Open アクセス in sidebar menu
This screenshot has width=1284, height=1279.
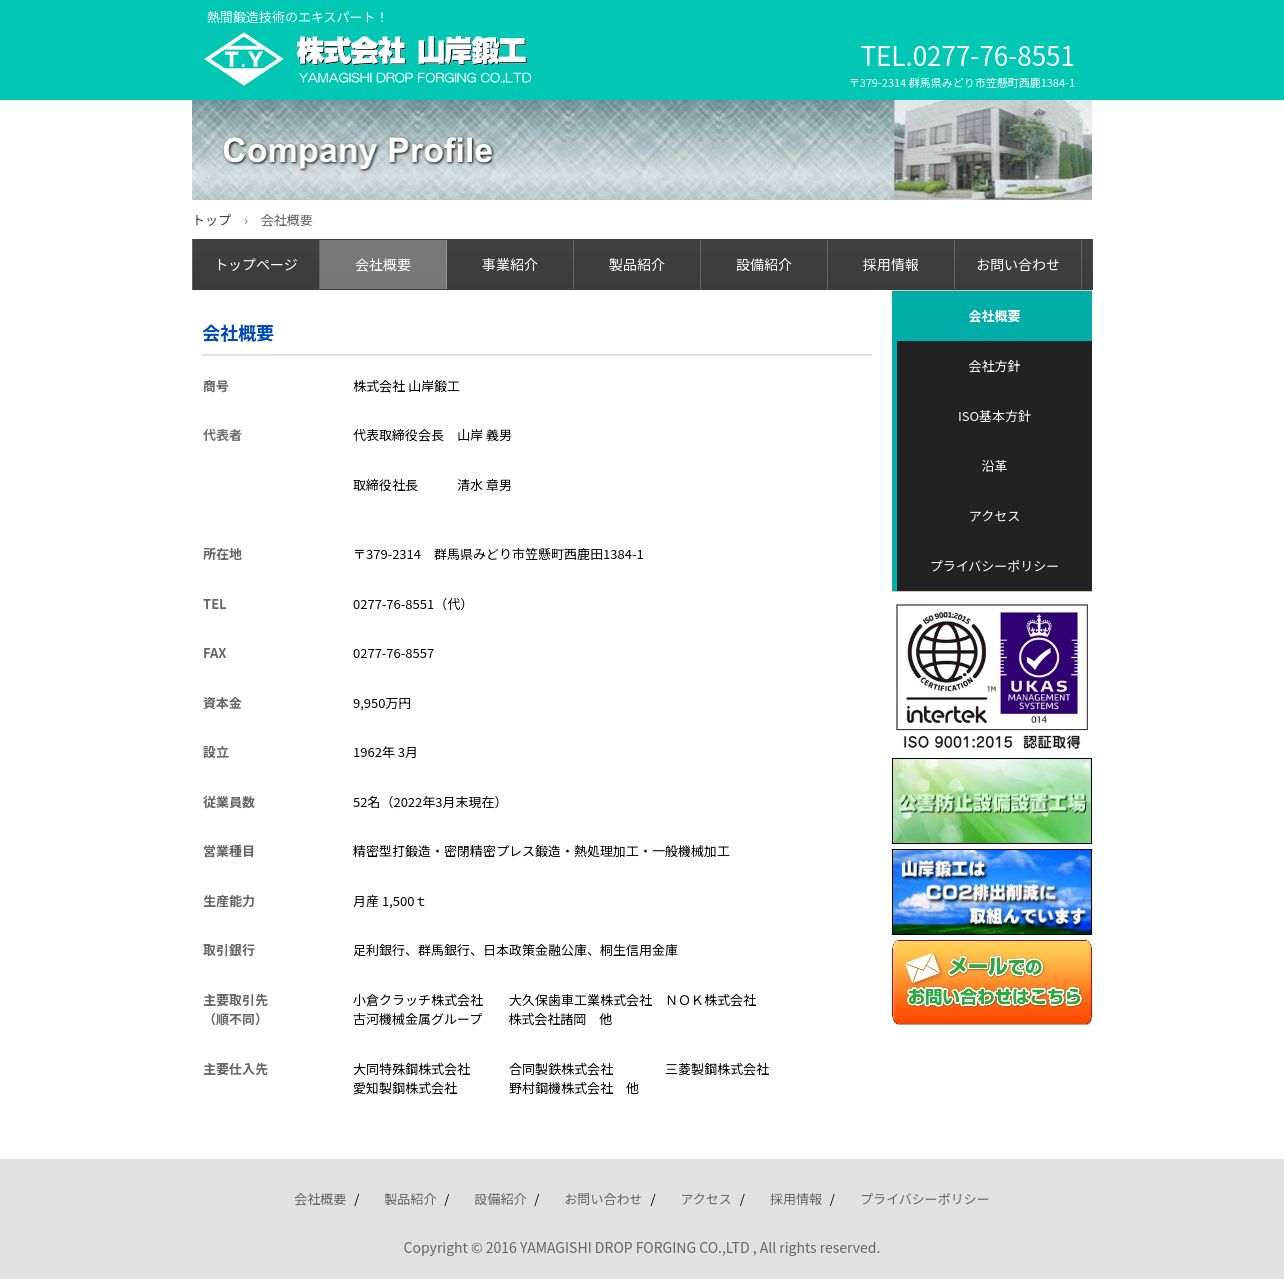click(994, 516)
